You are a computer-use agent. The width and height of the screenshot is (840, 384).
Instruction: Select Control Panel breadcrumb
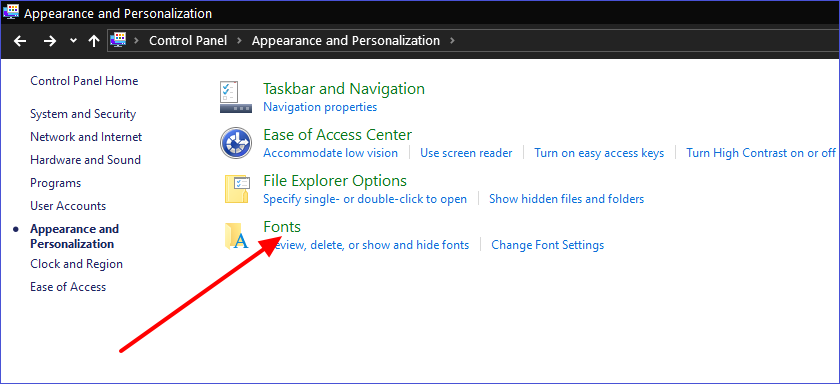[188, 41]
